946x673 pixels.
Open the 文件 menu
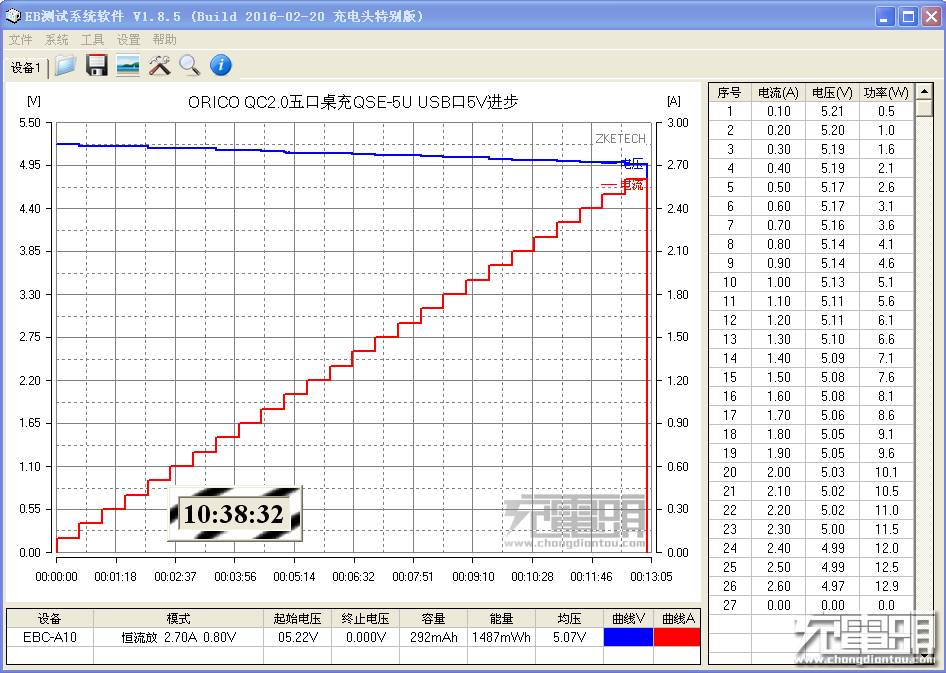click(20, 40)
